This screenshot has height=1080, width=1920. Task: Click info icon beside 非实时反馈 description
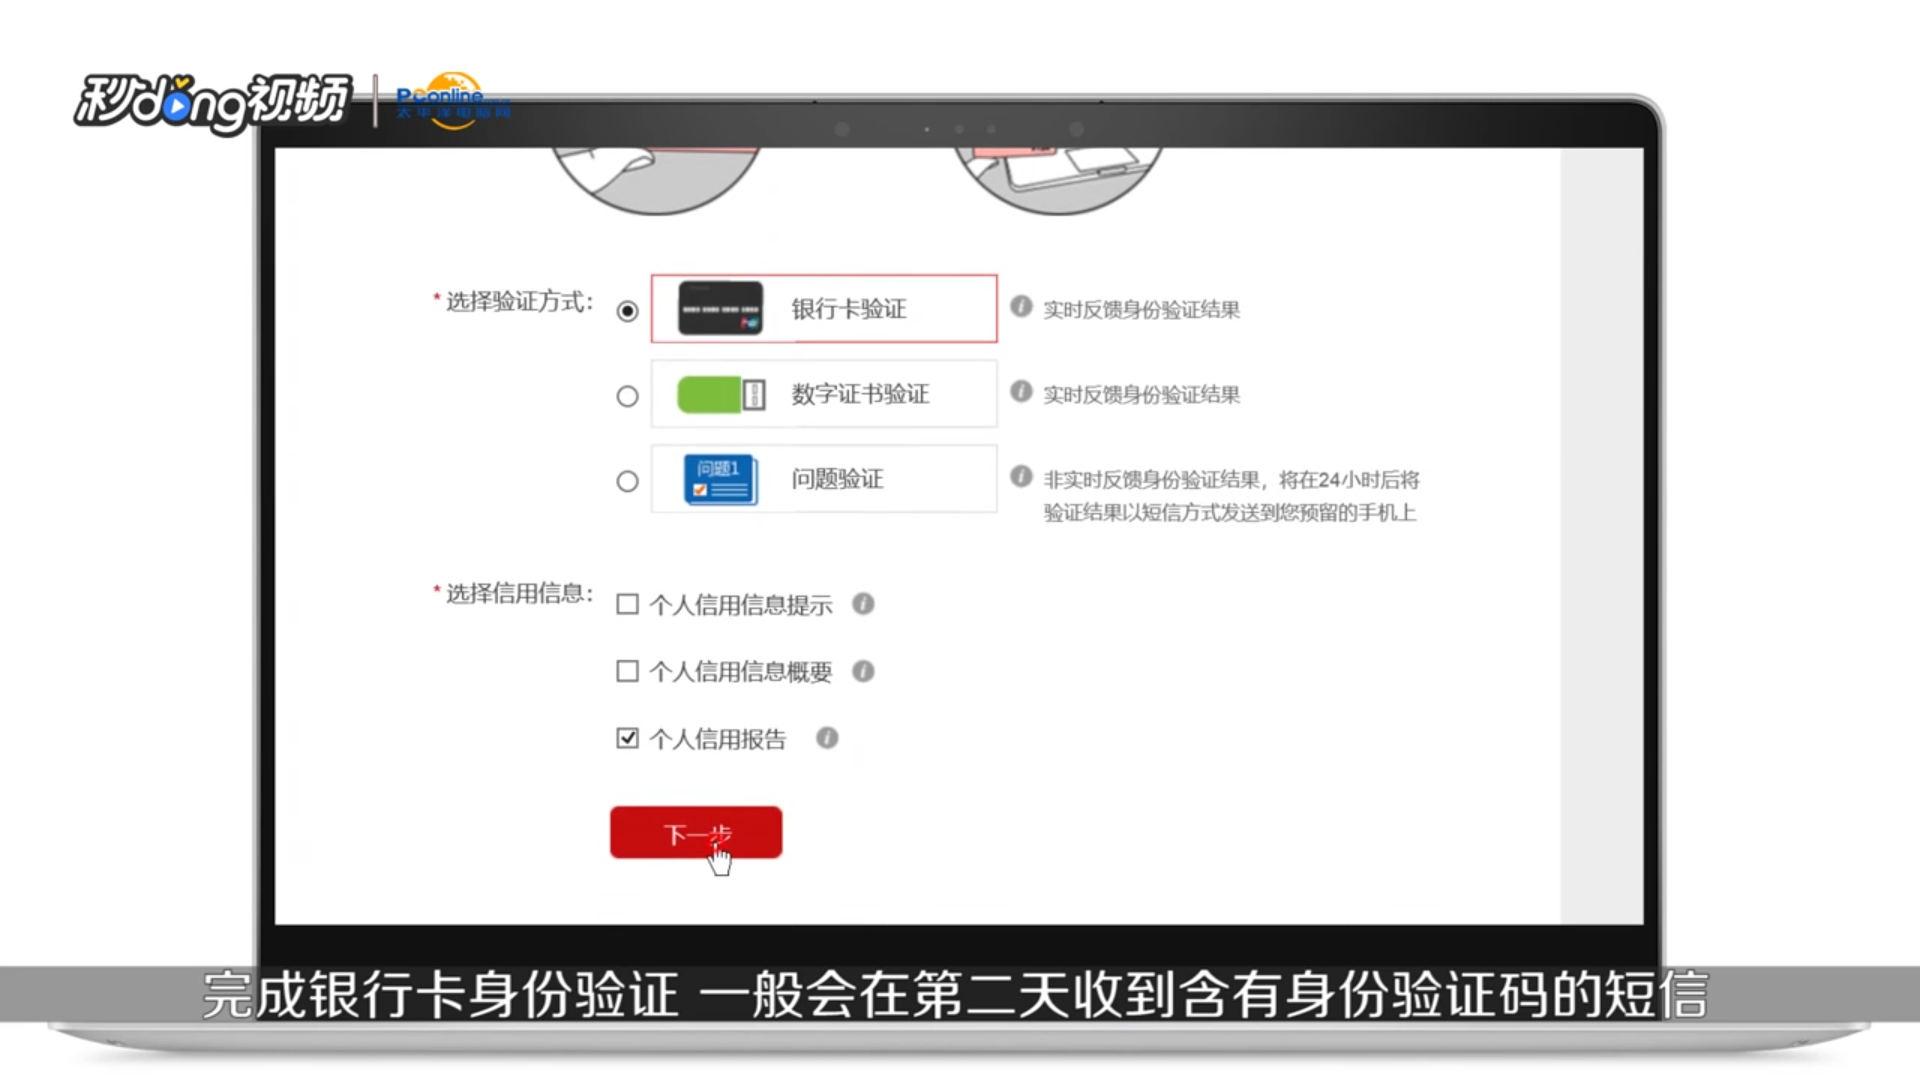coord(1021,476)
